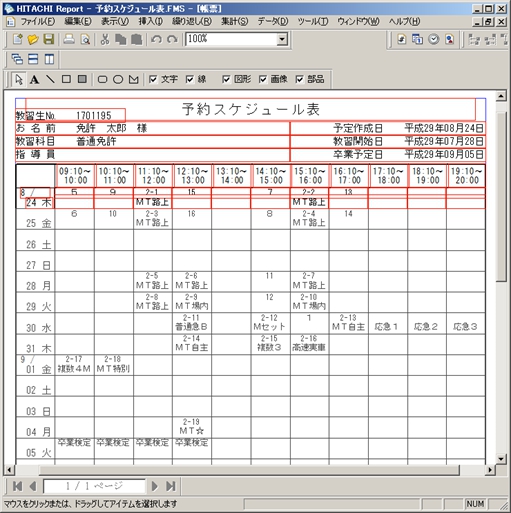Open the 集計(S) menu
This screenshot has width=511, height=513.
tap(234, 22)
